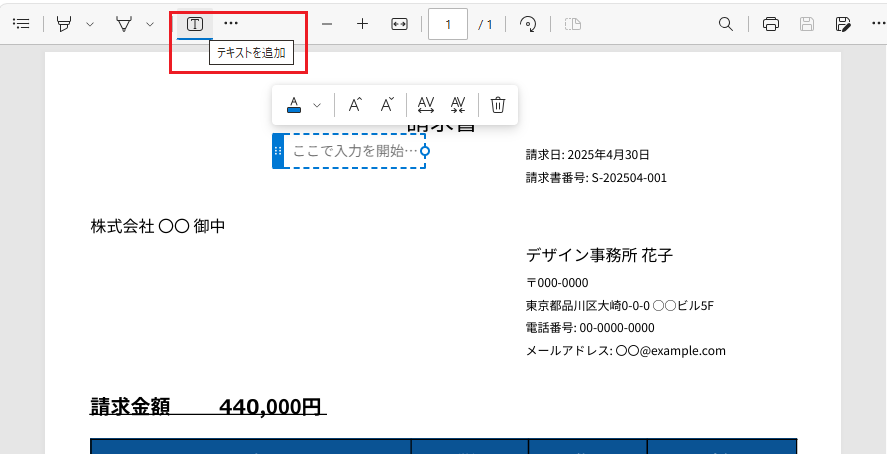The width and height of the screenshot is (887, 454).
Task: Click the email address line with example.com
Action: [626, 351]
